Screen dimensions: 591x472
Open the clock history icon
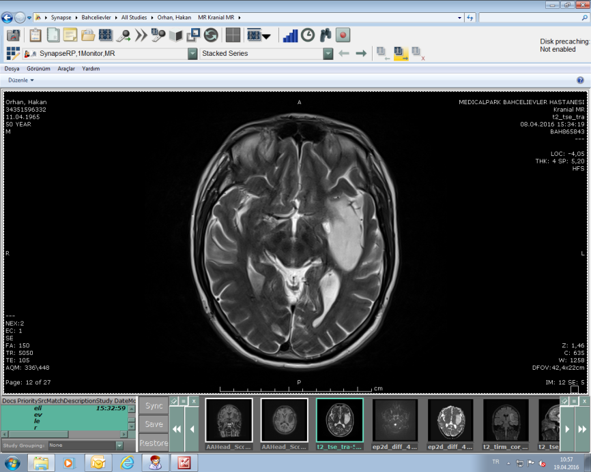308,35
